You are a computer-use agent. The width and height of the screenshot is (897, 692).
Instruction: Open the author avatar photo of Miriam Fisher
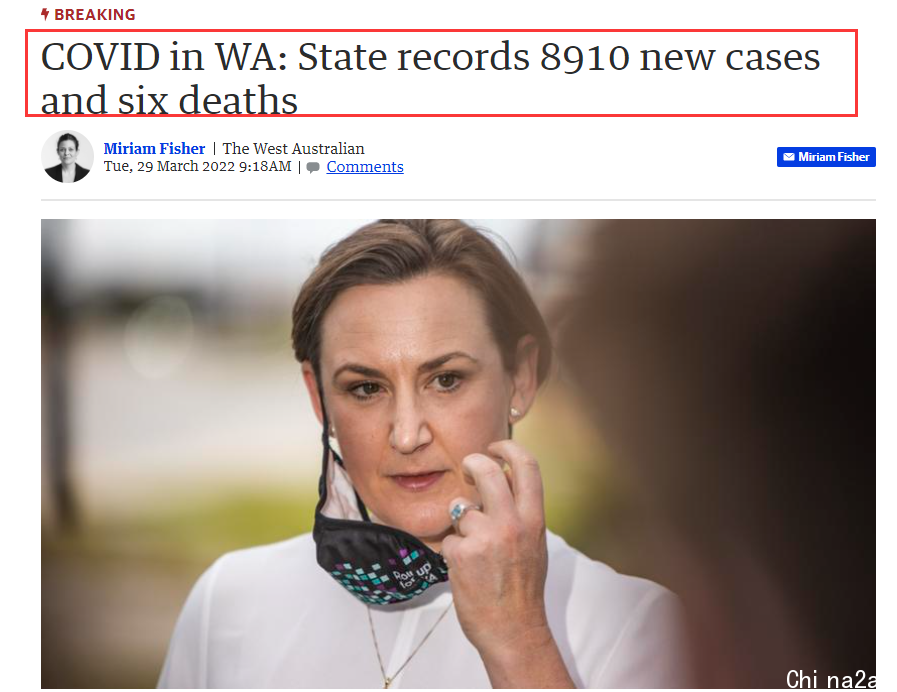(x=68, y=156)
